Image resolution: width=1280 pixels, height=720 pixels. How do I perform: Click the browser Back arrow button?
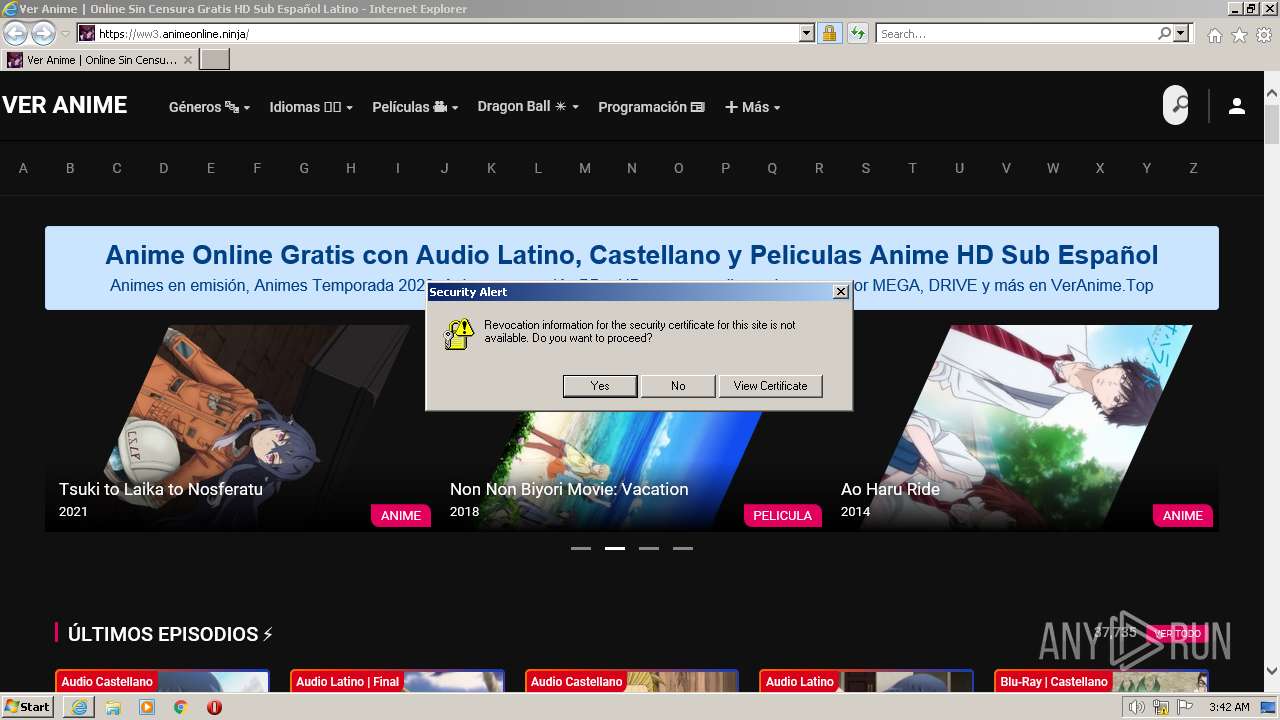(15, 33)
